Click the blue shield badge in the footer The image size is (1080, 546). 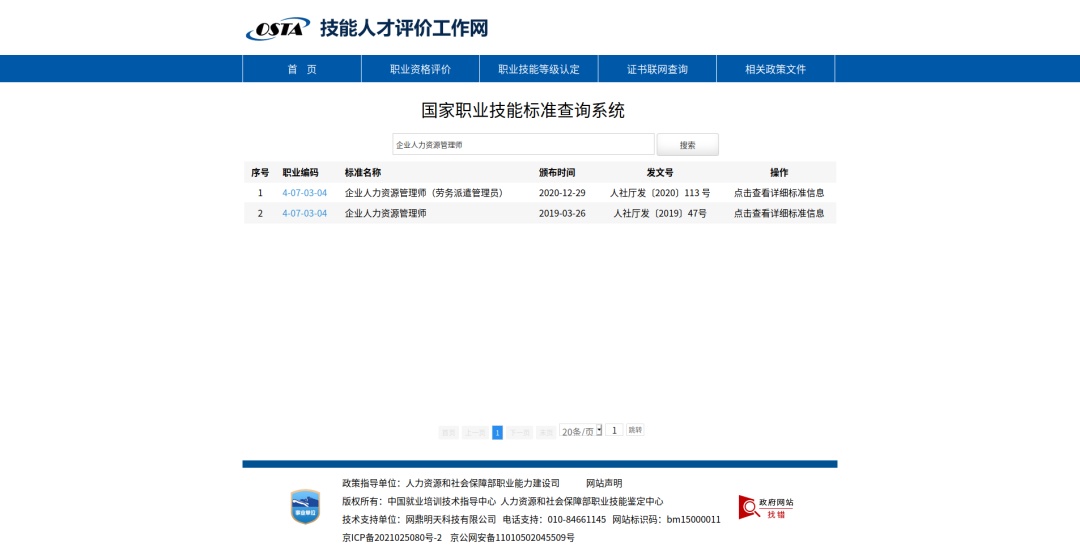(305, 507)
